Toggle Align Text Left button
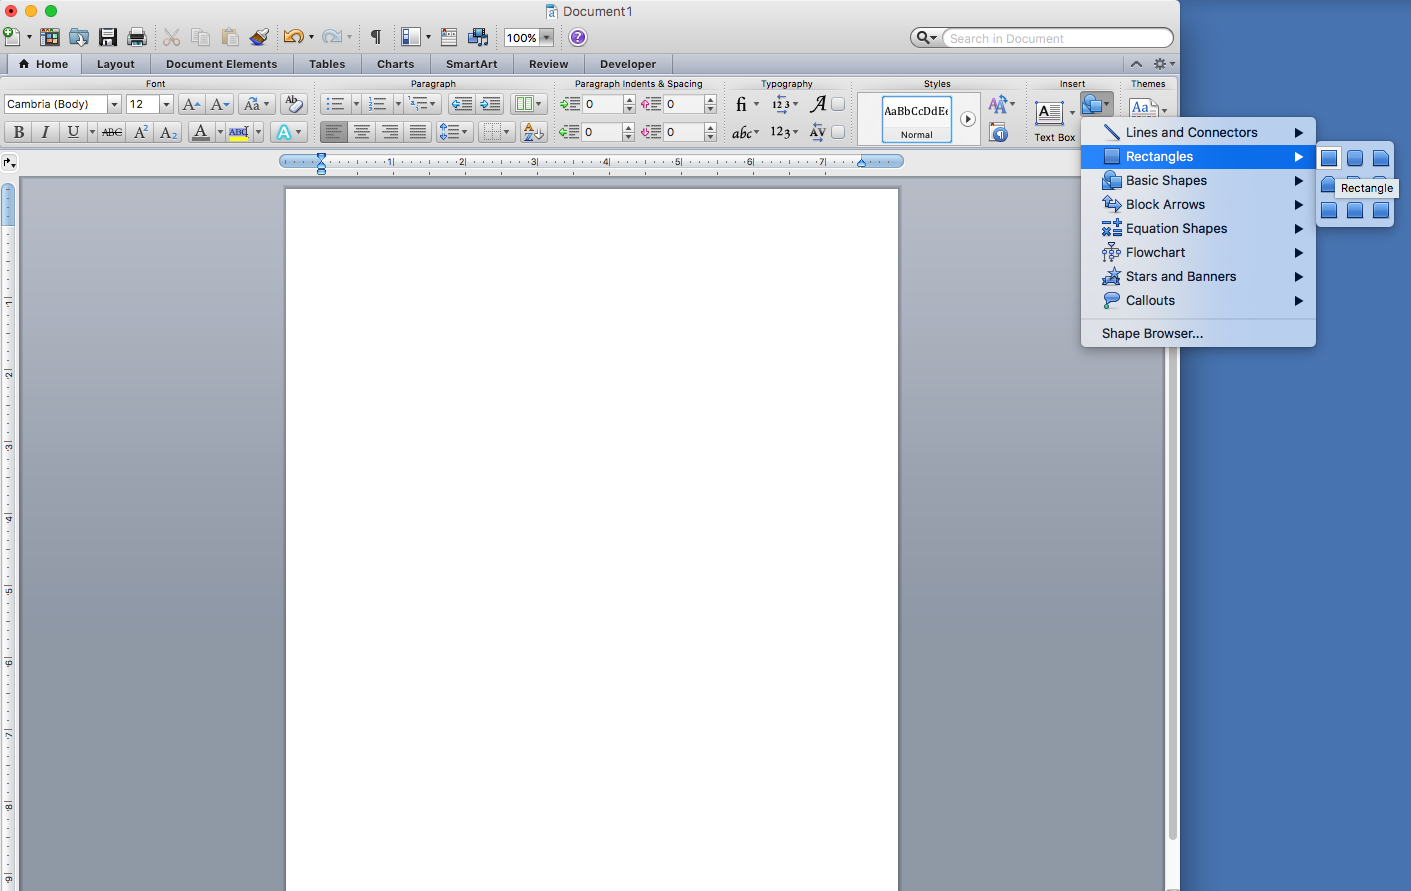Screen dimensions: 1411x891 (334, 132)
